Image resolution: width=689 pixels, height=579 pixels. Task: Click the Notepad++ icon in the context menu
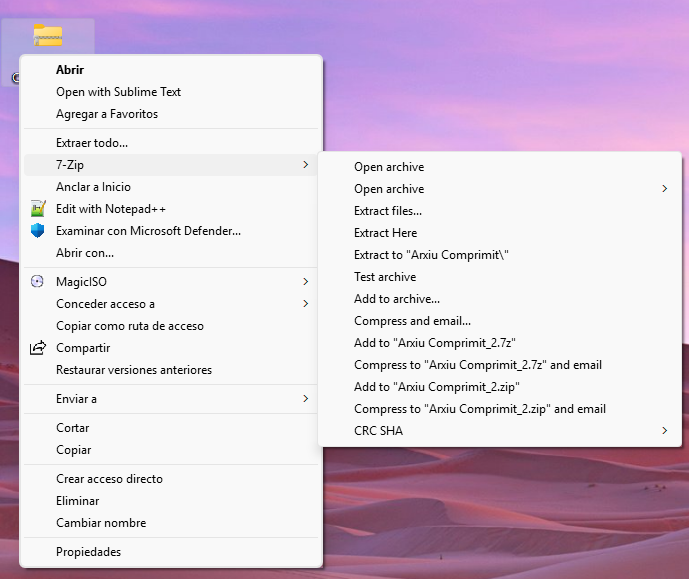click(38, 209)
